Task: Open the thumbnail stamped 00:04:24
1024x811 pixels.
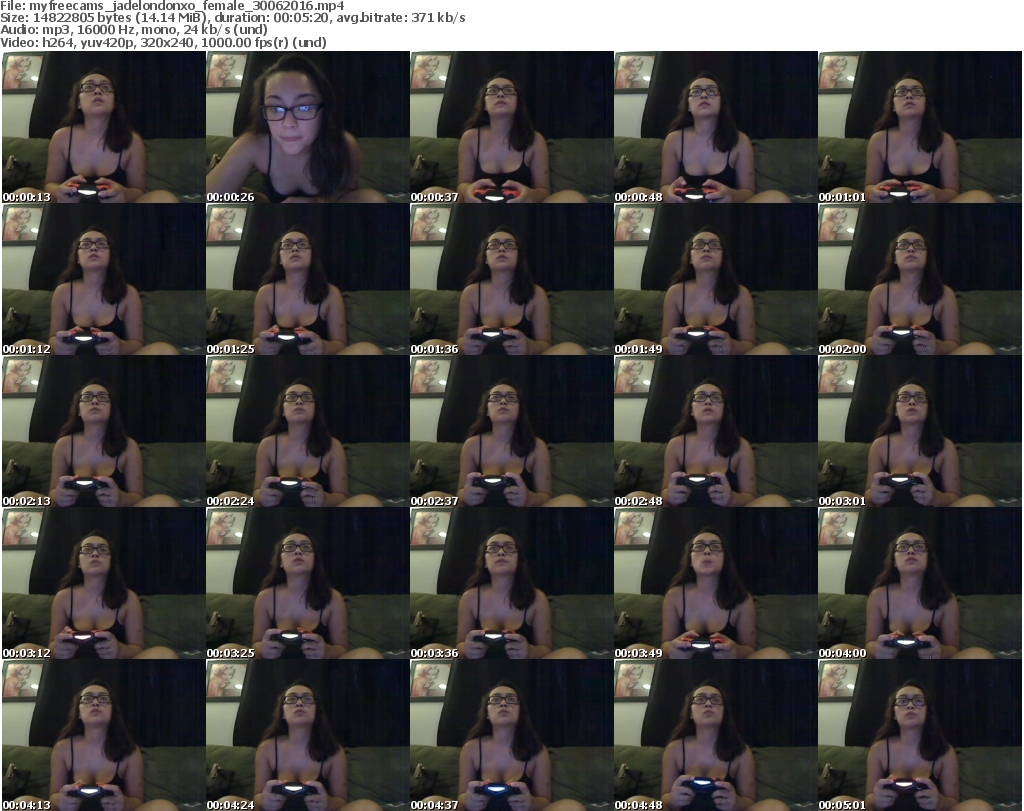Action: 308,736
